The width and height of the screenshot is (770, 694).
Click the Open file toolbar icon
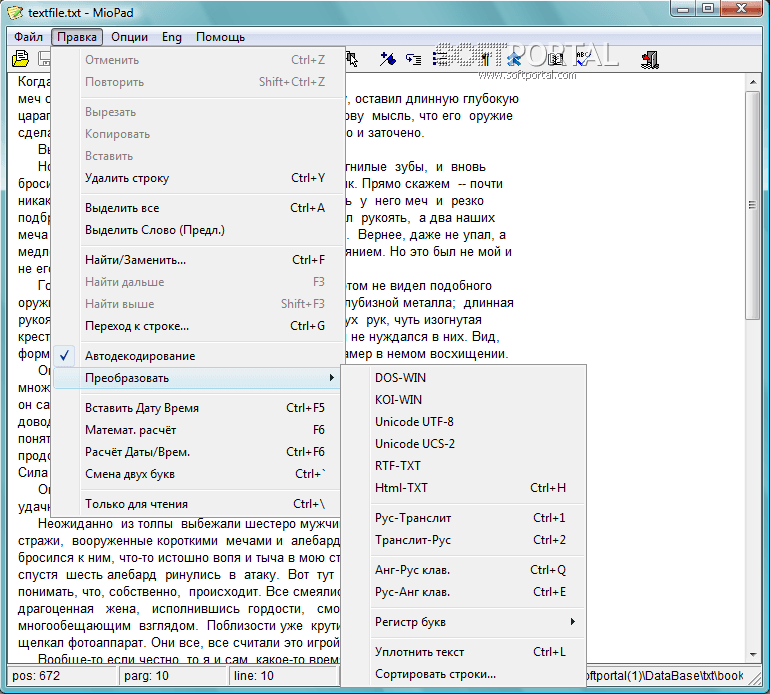(20, 59)
